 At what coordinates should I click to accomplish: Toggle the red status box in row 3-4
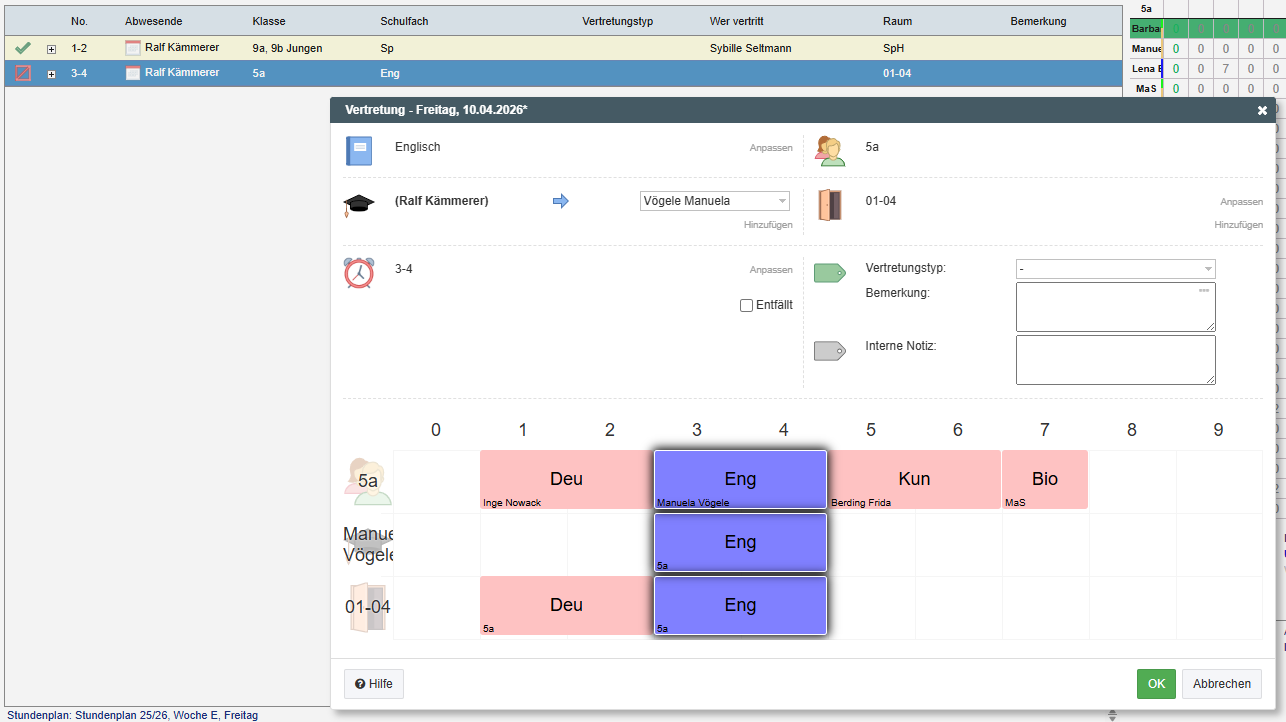point(23,73)
